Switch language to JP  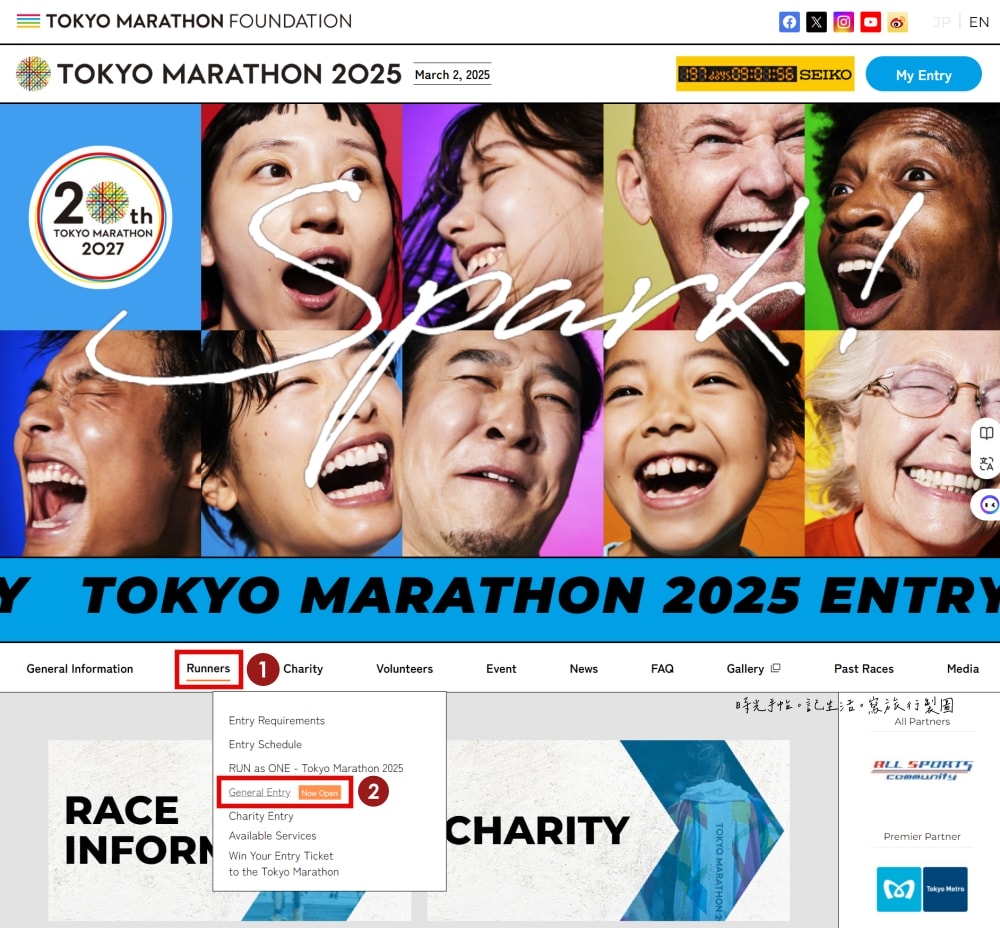point(941,22)
